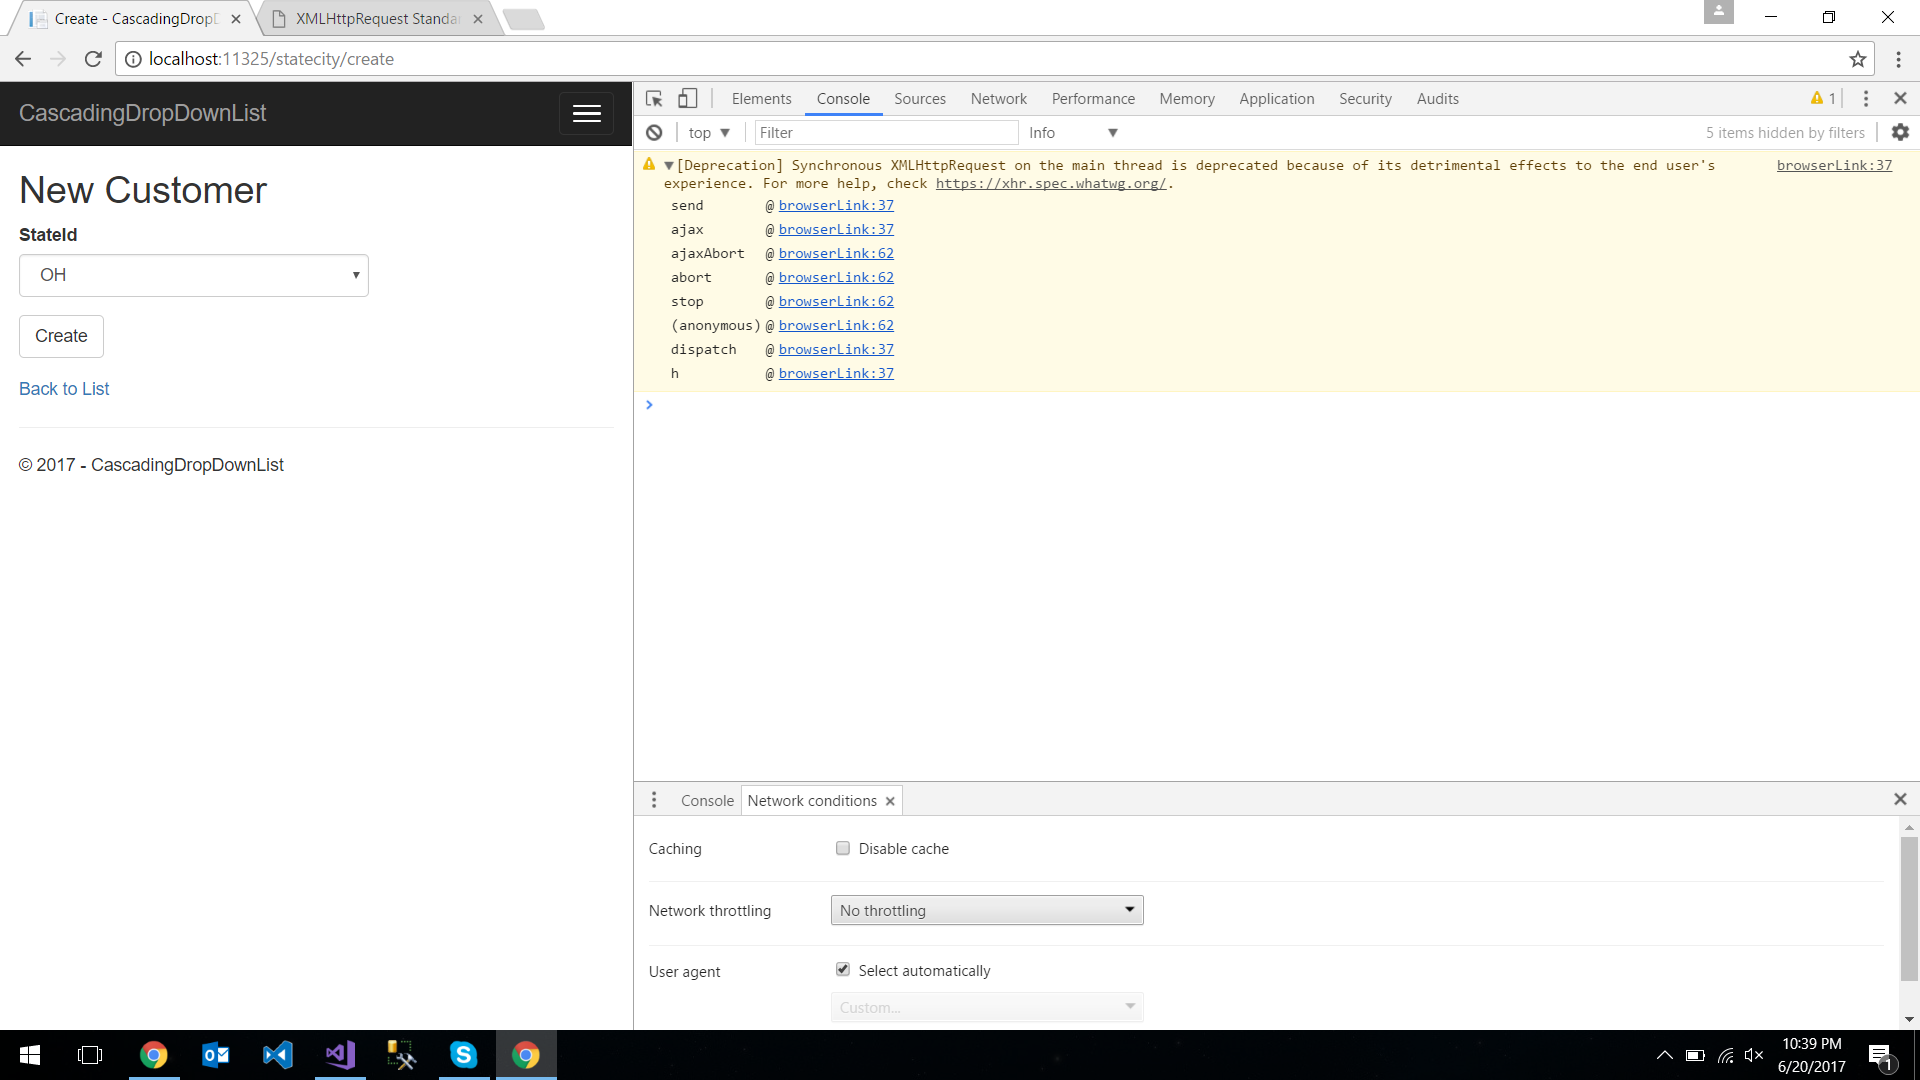Open the Info log level dropdown

click(x=1072, y=132)
